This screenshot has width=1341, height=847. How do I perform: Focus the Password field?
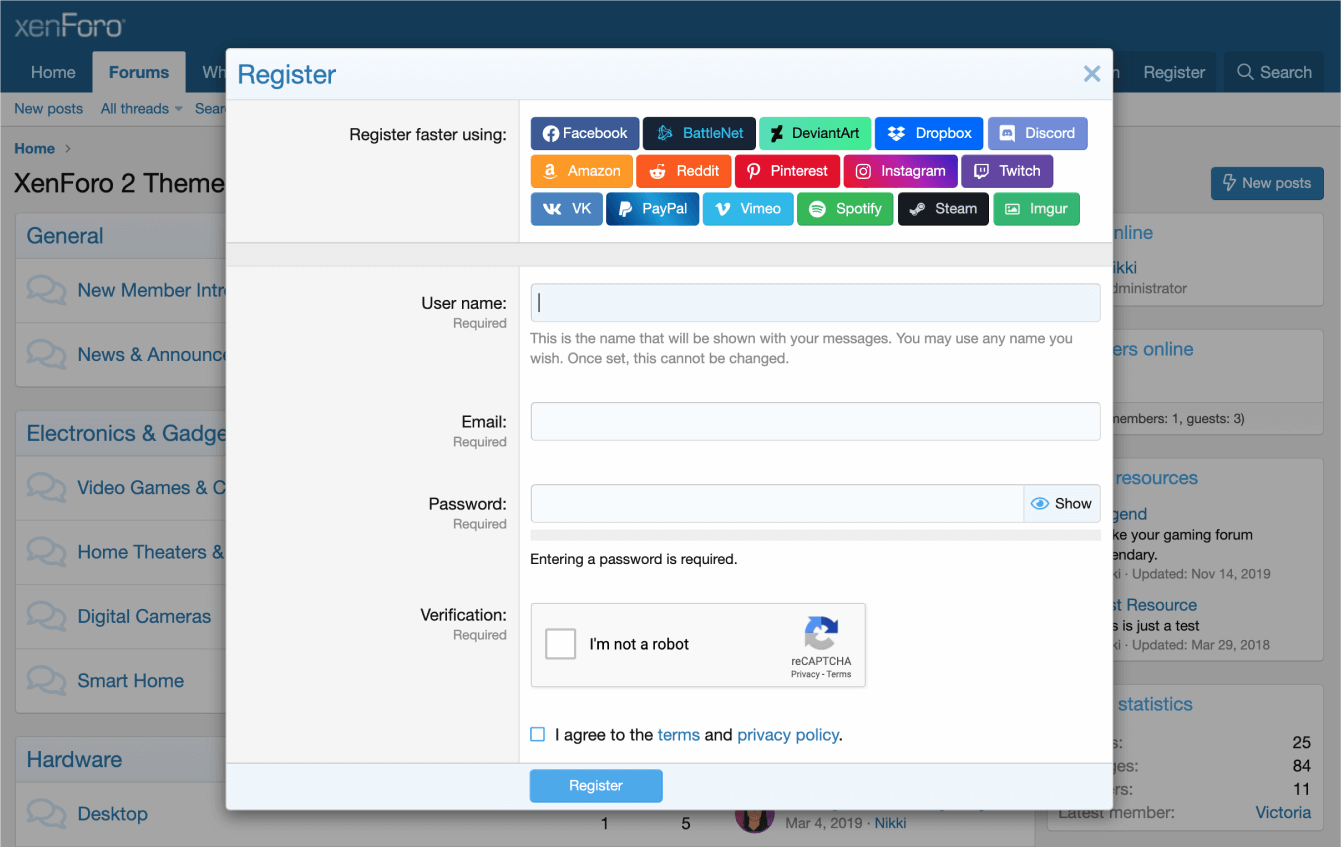pos(777,504)
